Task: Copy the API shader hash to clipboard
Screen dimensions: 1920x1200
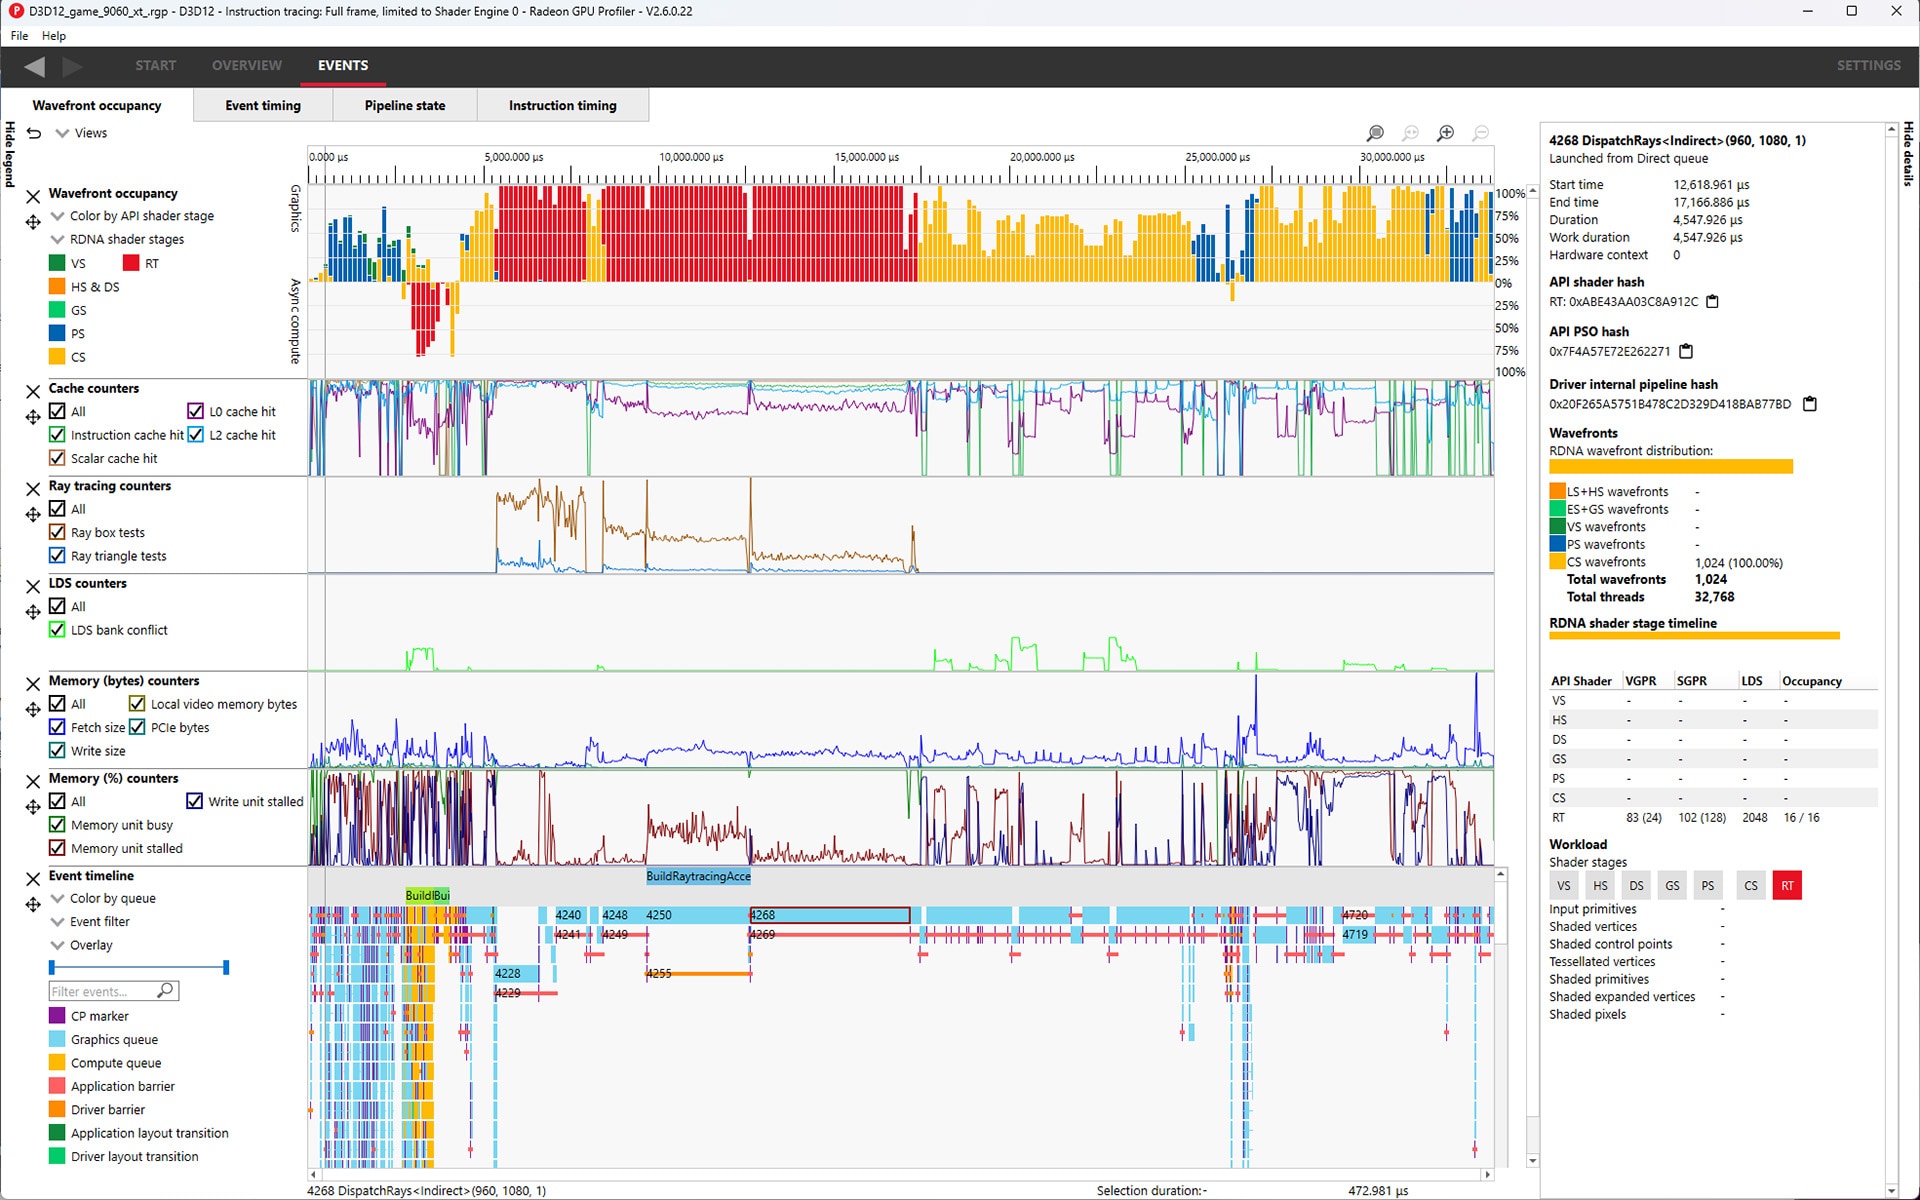Action: click(x=1712, y=301)
